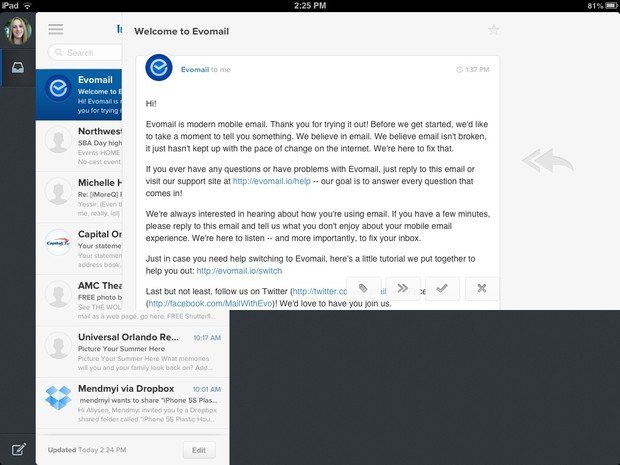Open the Mendmyi via Dropbox email
The height and width of the screenshot is (465, 620).
pos(132,403)
